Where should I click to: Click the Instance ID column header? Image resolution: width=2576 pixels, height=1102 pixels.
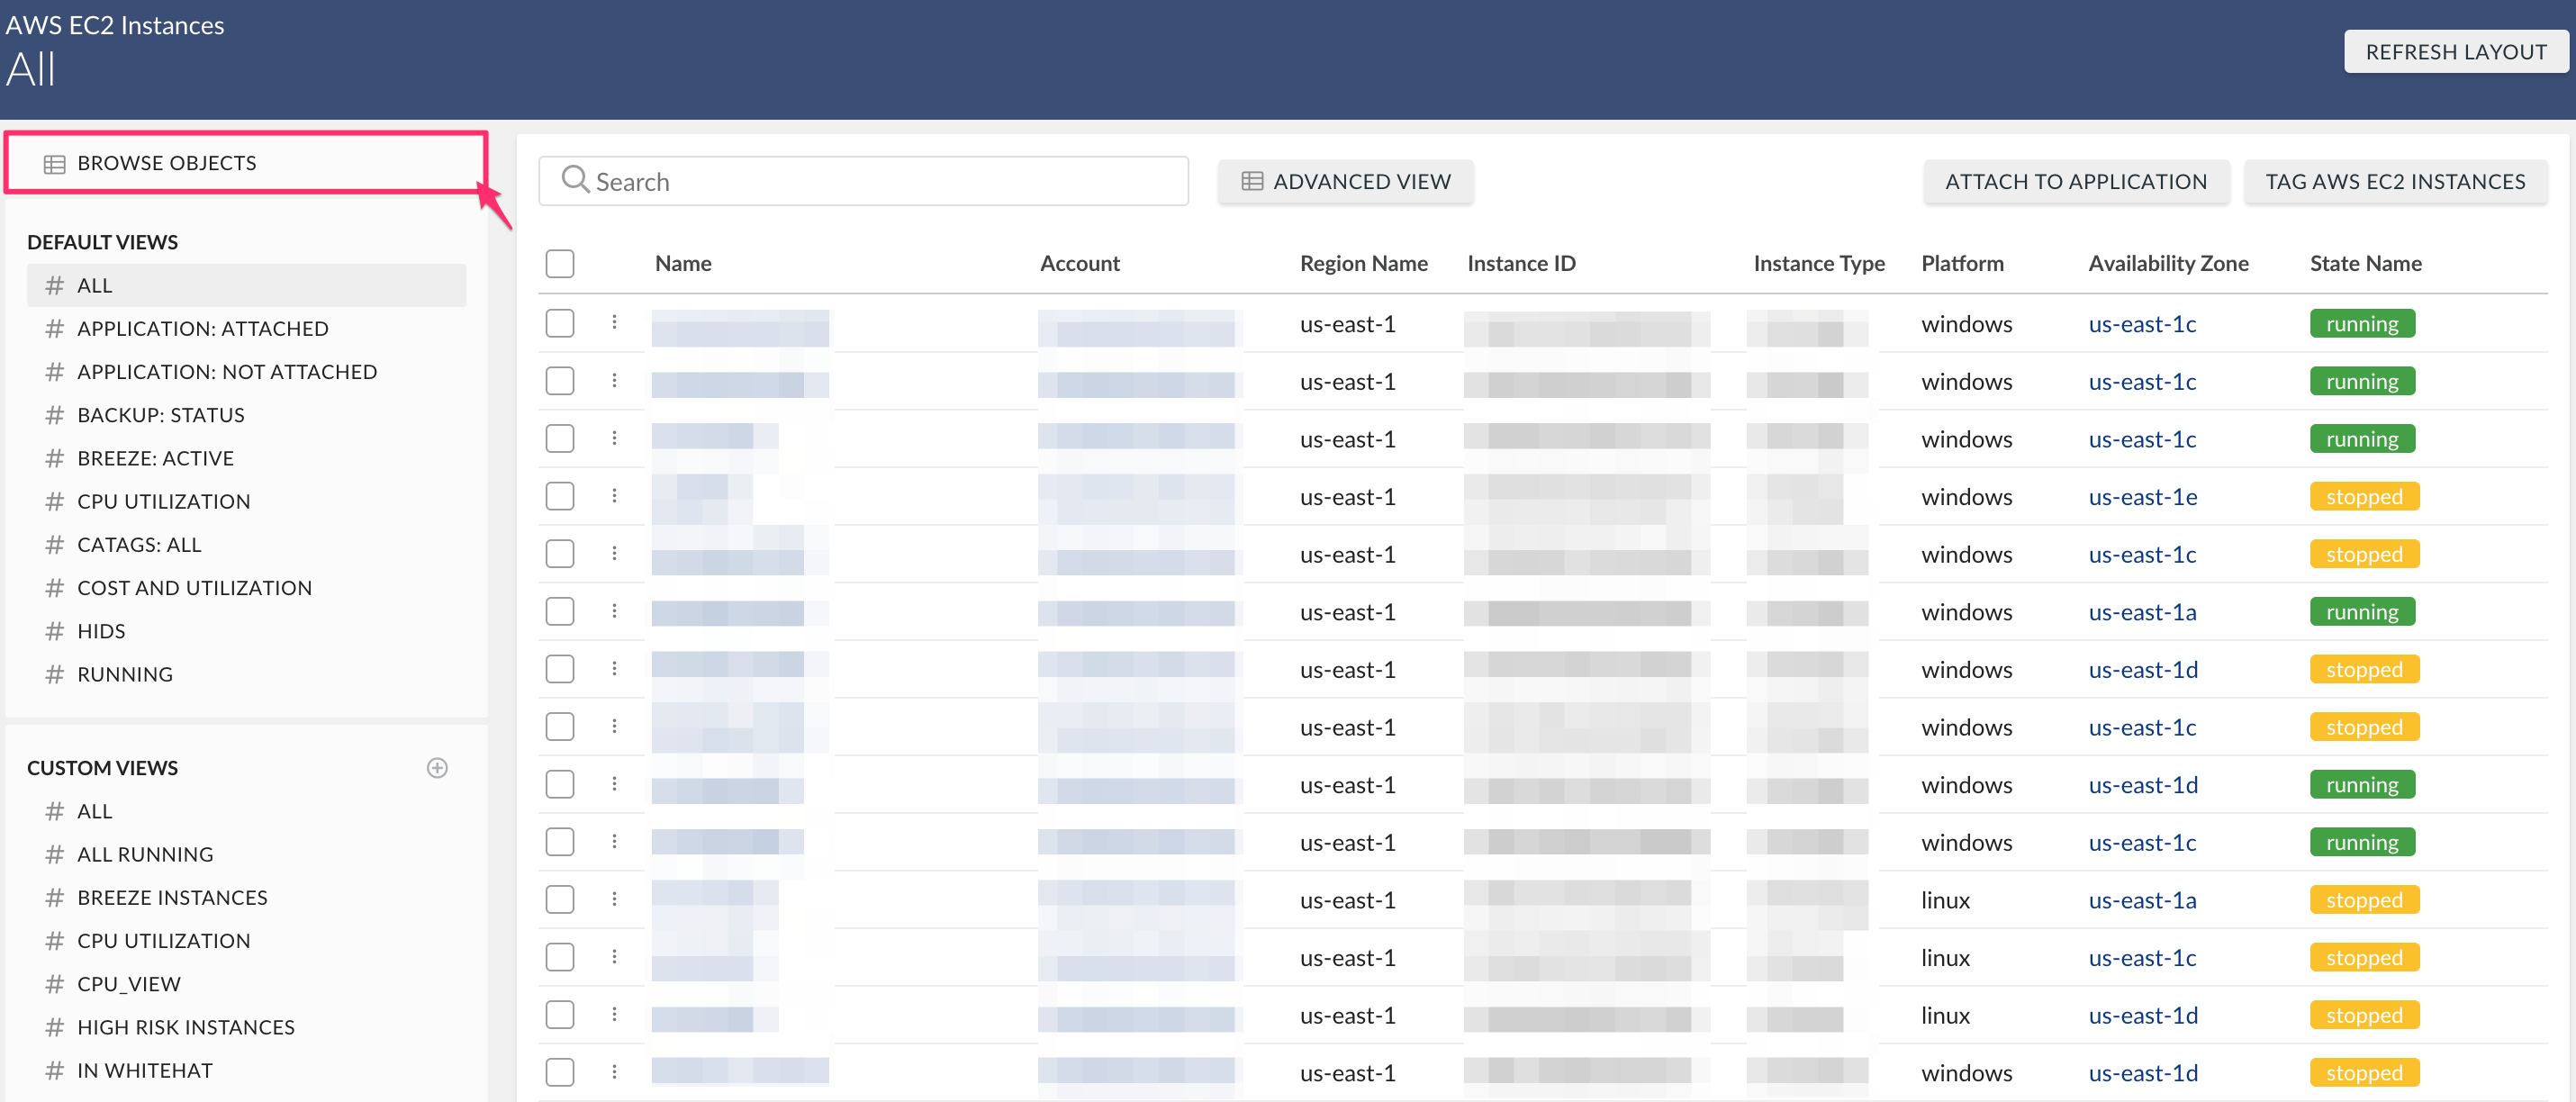coord(1521,264)
